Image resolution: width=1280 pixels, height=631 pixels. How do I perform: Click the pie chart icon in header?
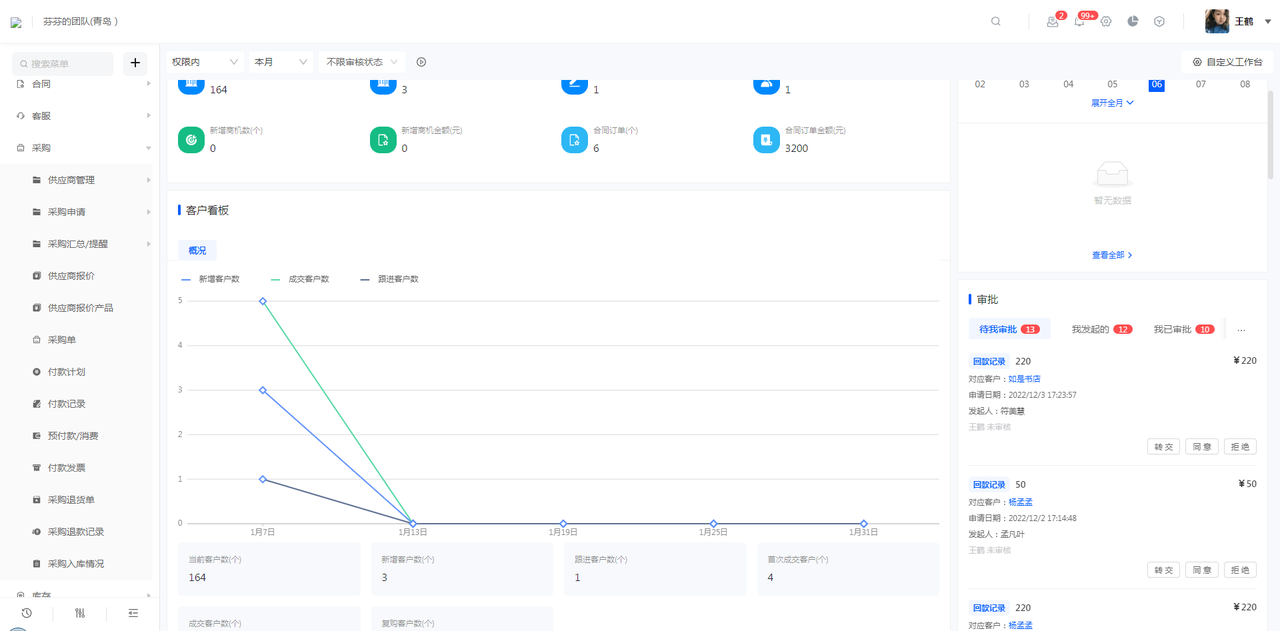tap(1133, 21)
